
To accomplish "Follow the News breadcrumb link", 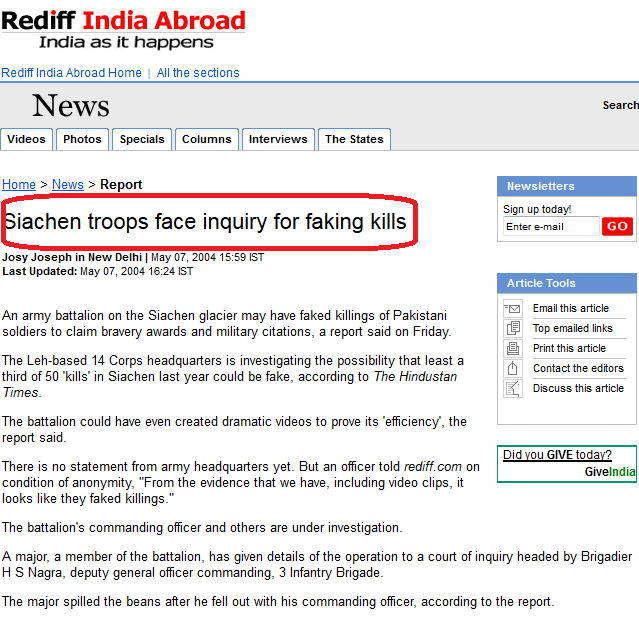I will 68,185.
